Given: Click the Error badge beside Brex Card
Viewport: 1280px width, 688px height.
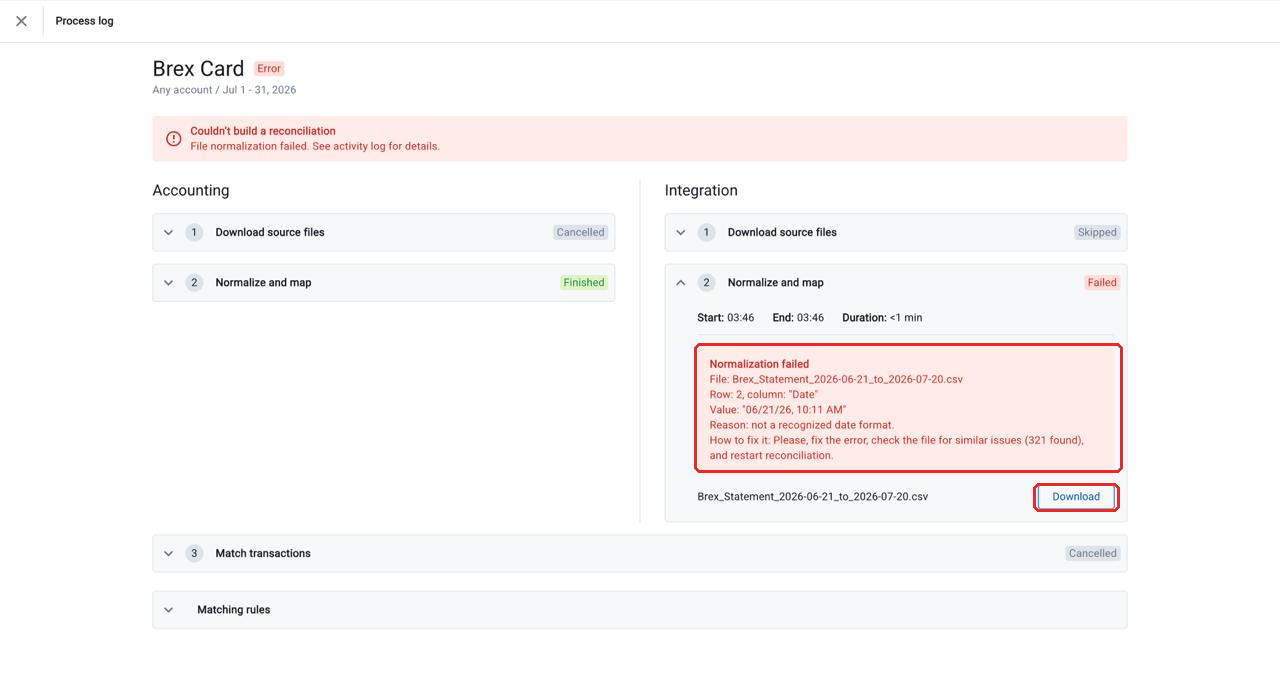Looking at the screenshot, I should 269,69.
